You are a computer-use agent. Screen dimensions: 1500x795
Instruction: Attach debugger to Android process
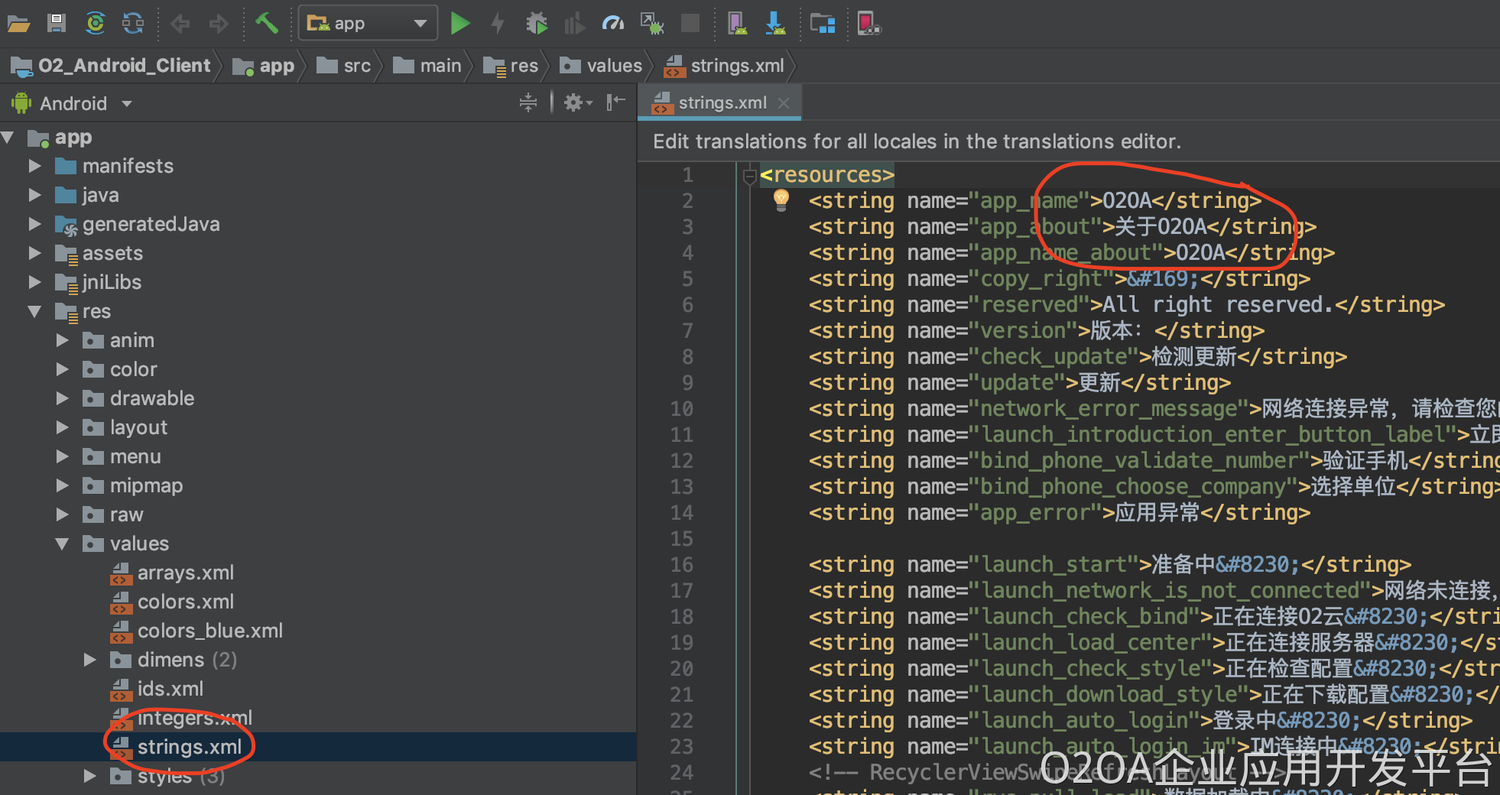click(x=652, y=23)
